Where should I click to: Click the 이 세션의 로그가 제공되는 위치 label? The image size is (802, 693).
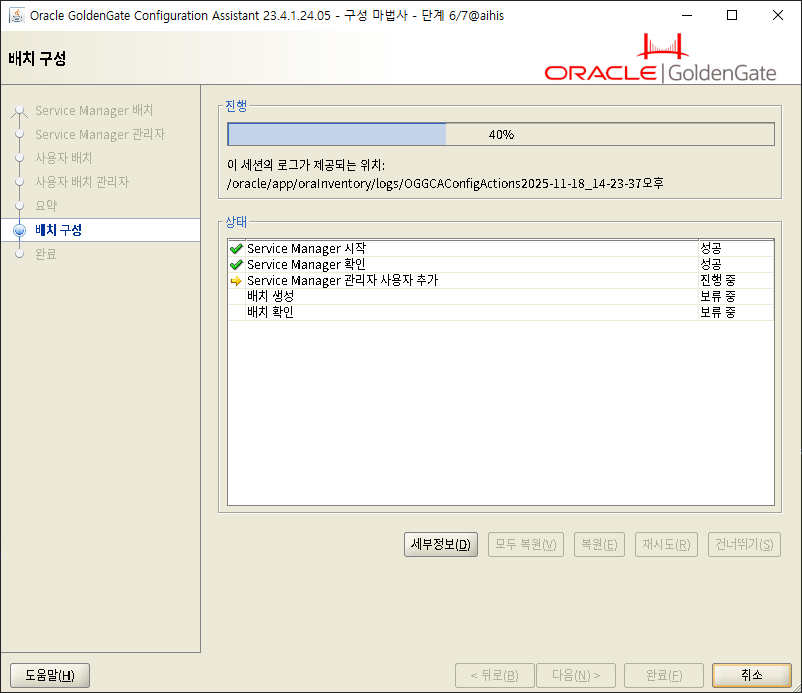(306, 165)
